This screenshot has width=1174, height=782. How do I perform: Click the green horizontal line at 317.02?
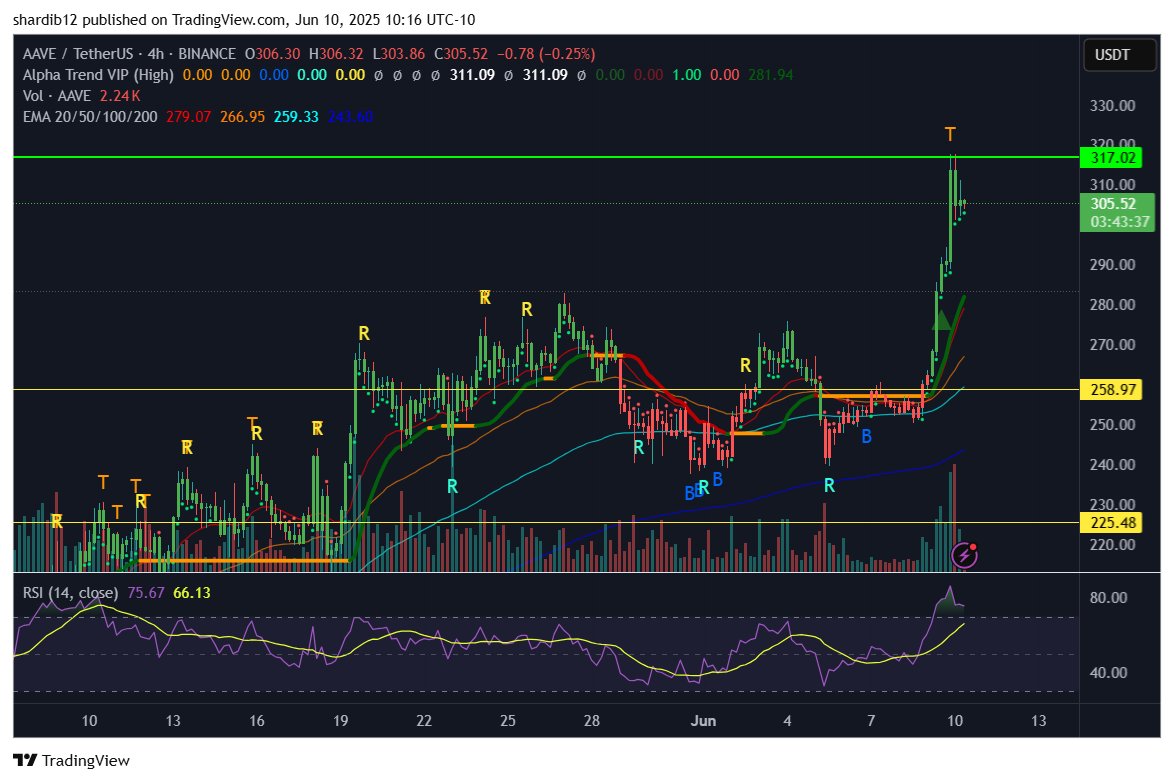click(x=547, y=157)
